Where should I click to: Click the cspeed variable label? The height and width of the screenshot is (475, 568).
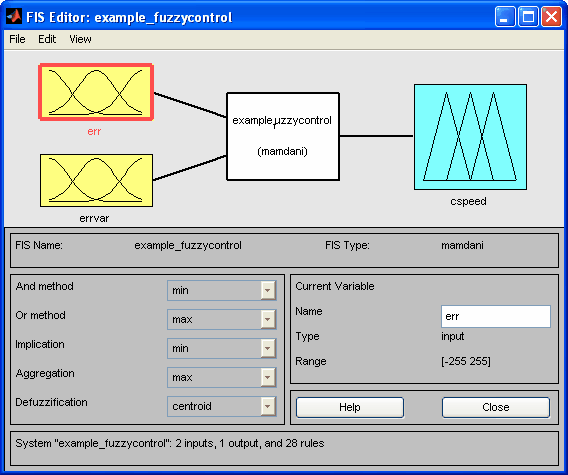468,201
